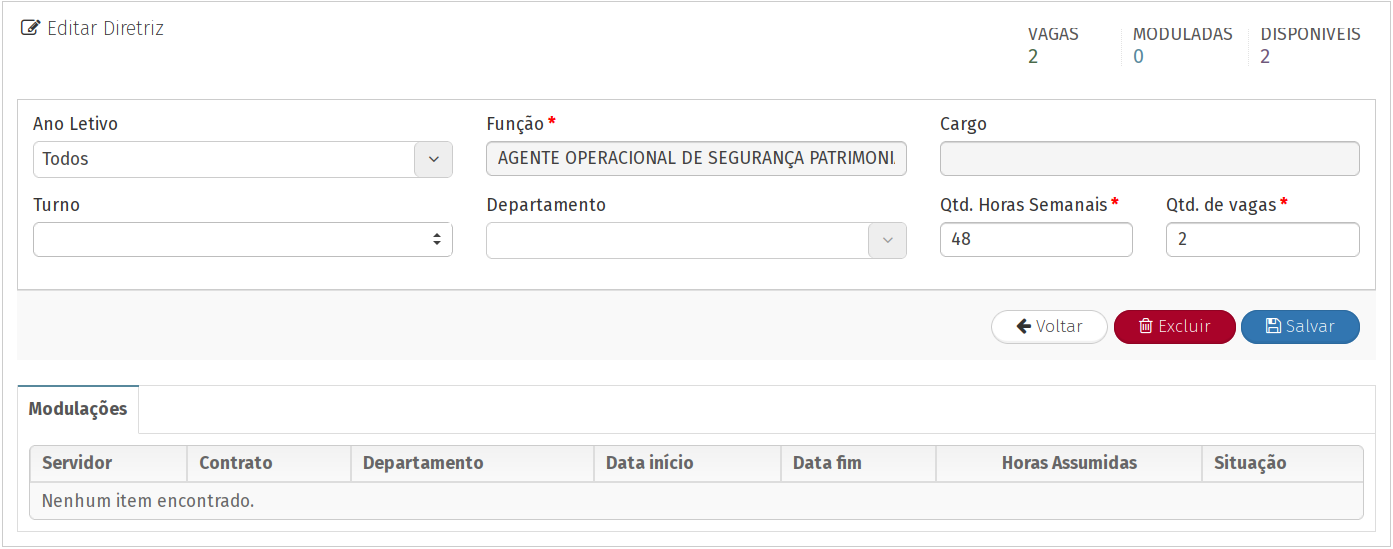Sort by the Servidor column header
Image resolution: width=1393 pixels, height=549 pixels.
(77, 463)
